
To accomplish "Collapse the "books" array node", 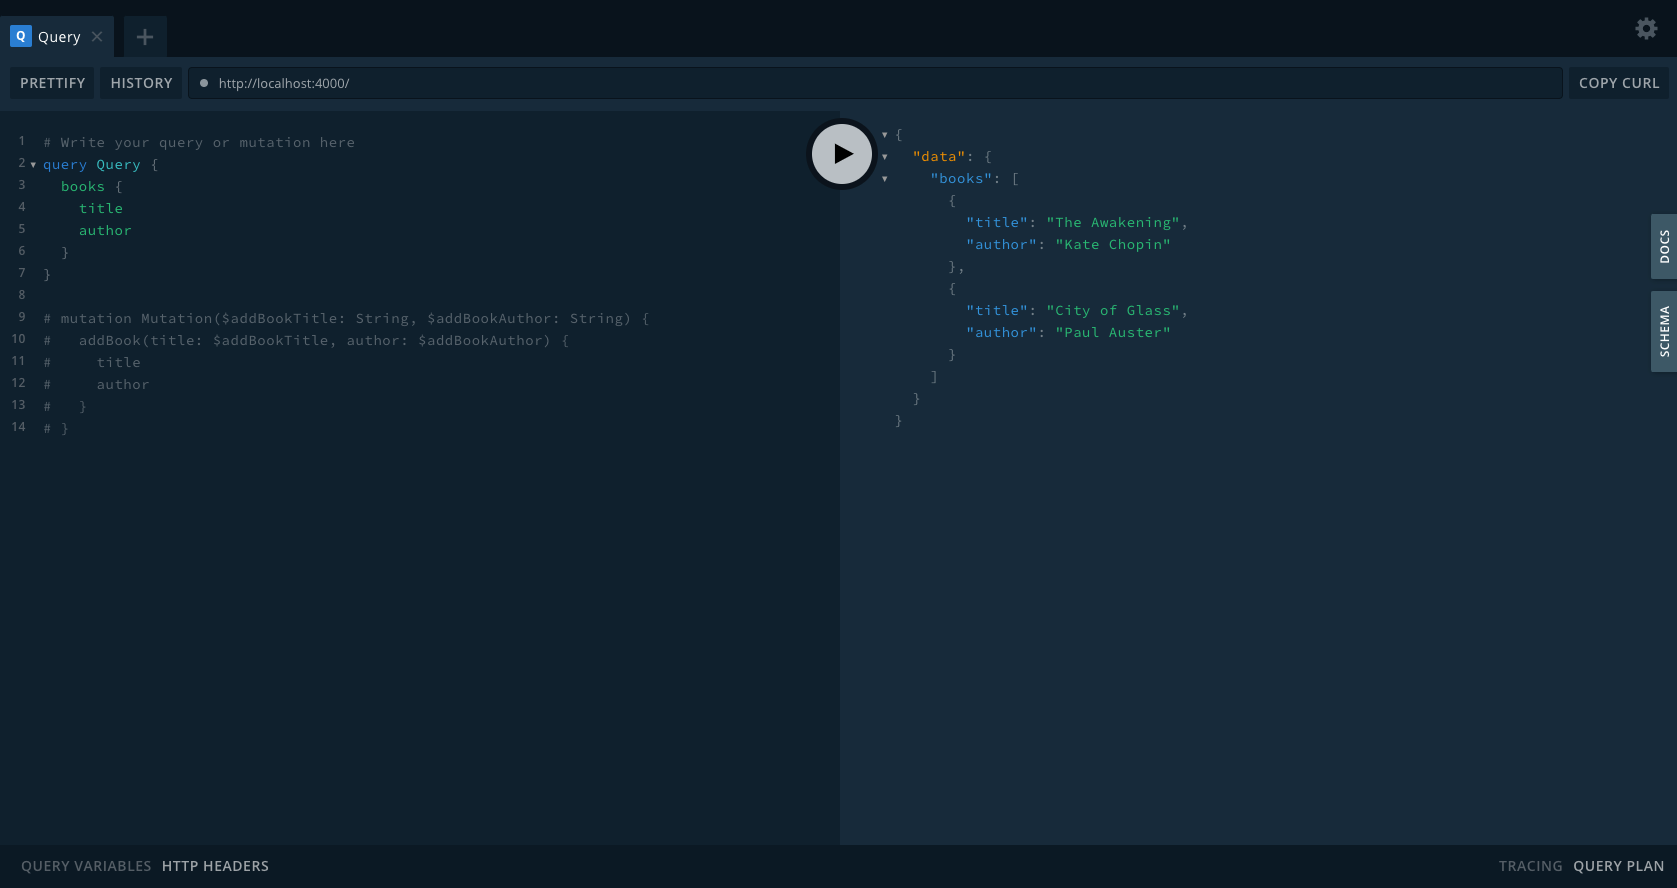I will click(x=884, y=178).
